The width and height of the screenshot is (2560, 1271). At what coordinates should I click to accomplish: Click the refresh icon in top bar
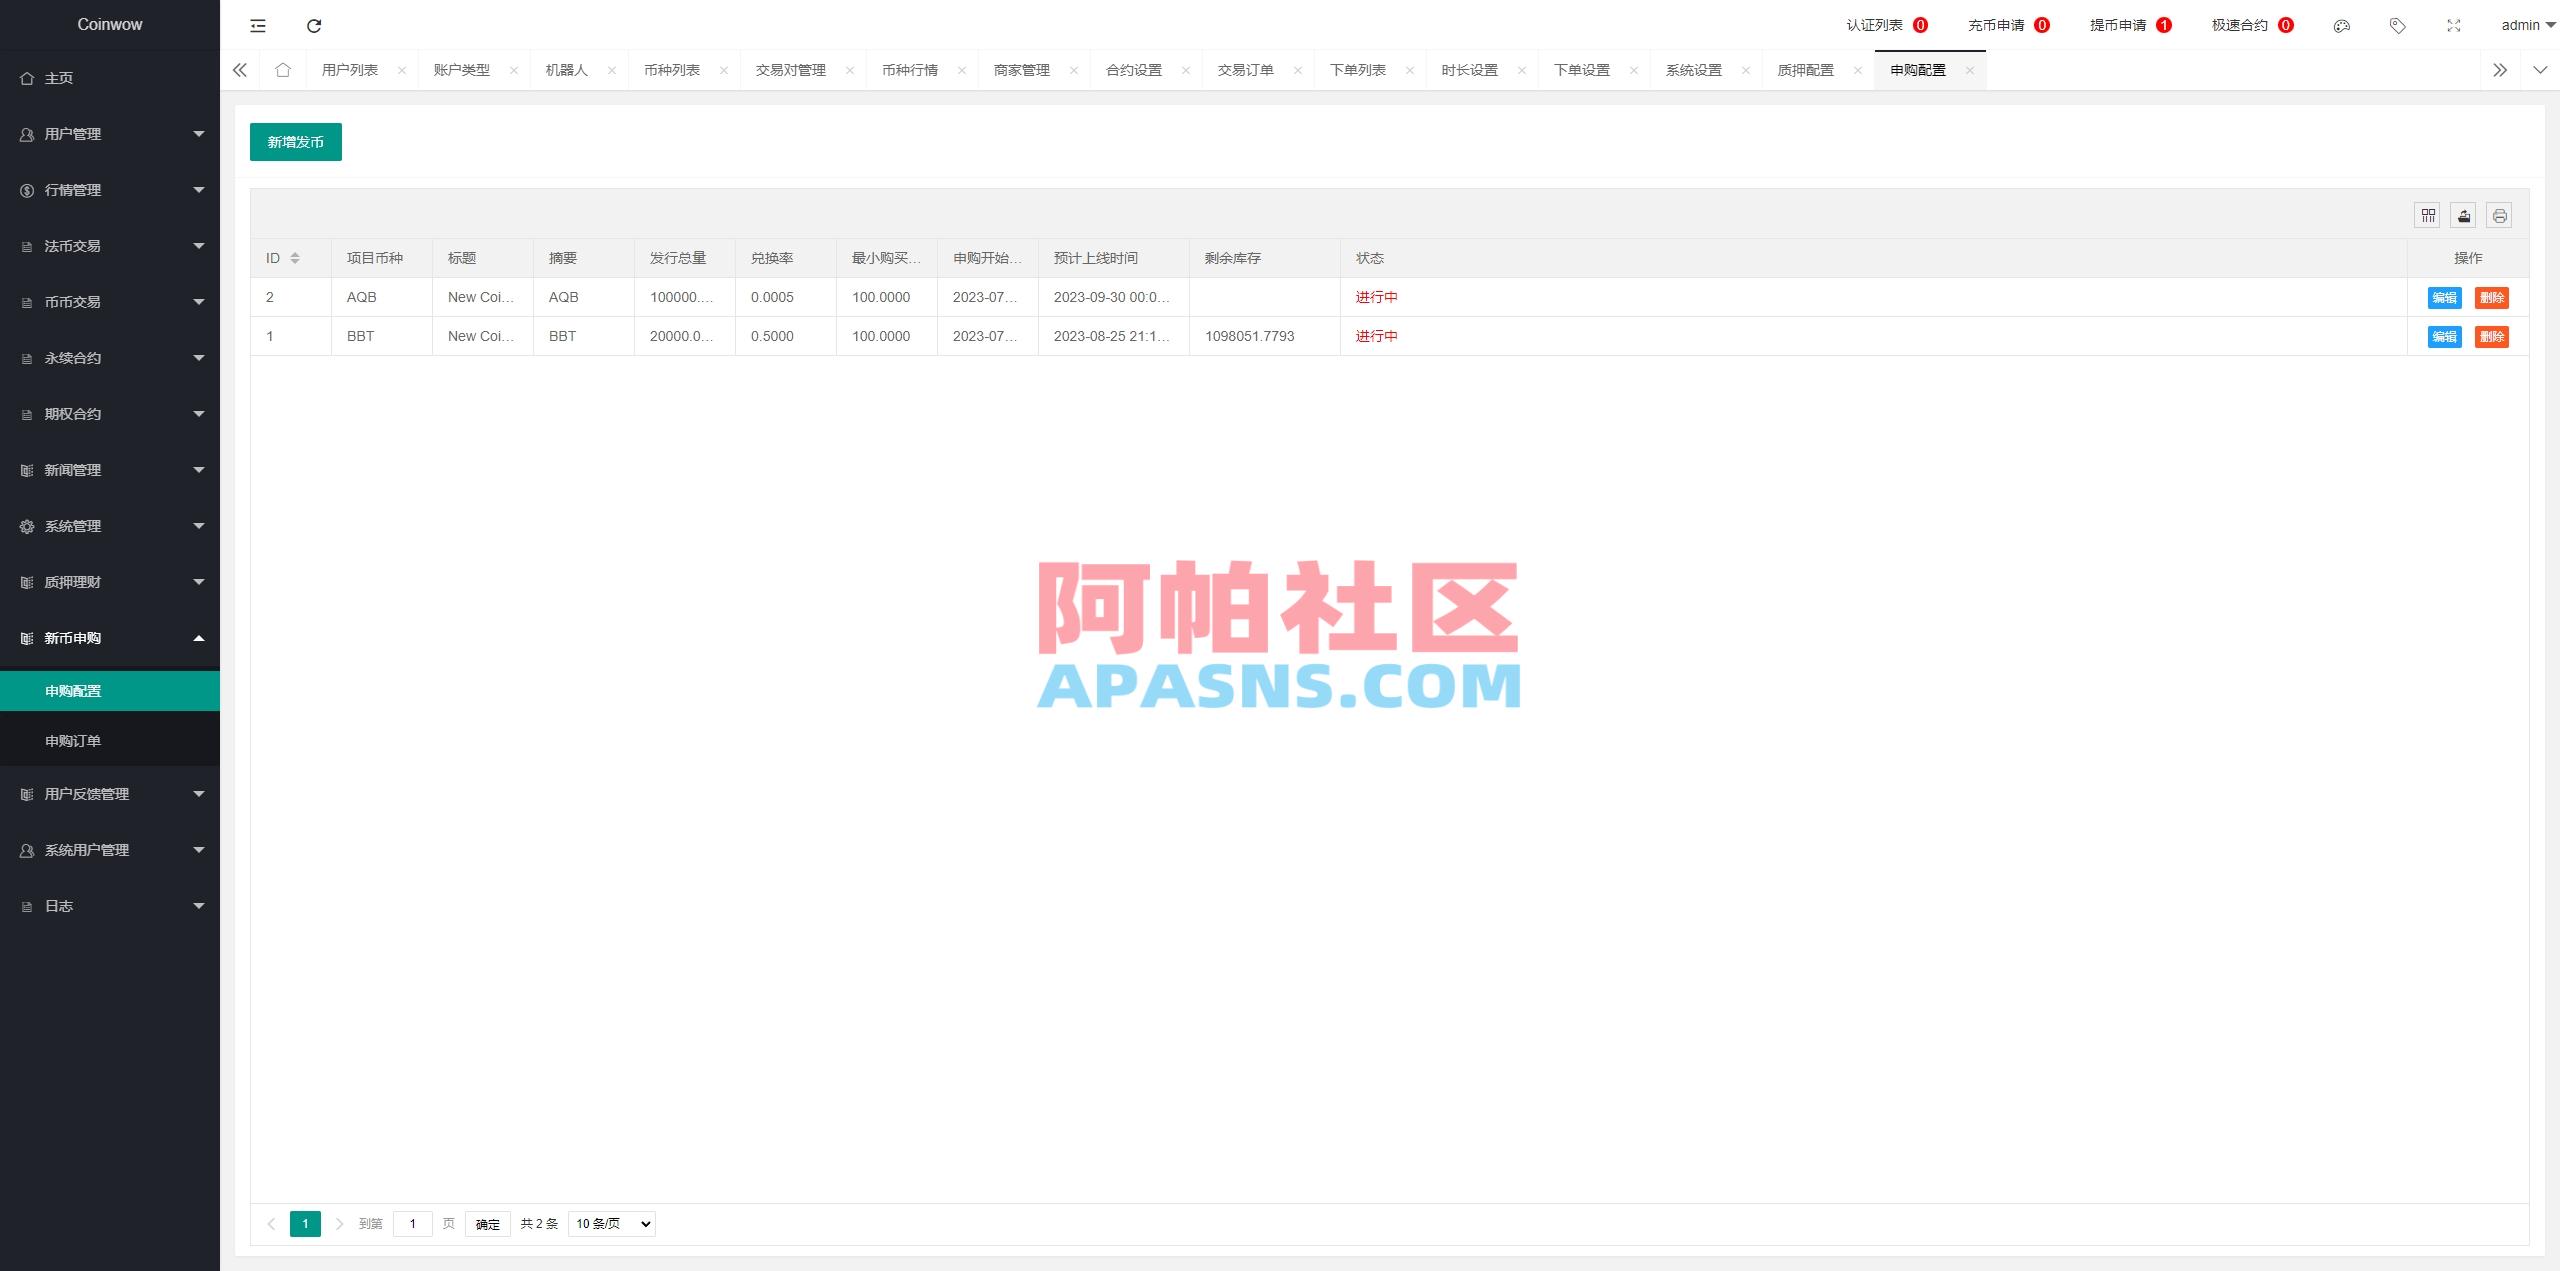pos(314,26)
